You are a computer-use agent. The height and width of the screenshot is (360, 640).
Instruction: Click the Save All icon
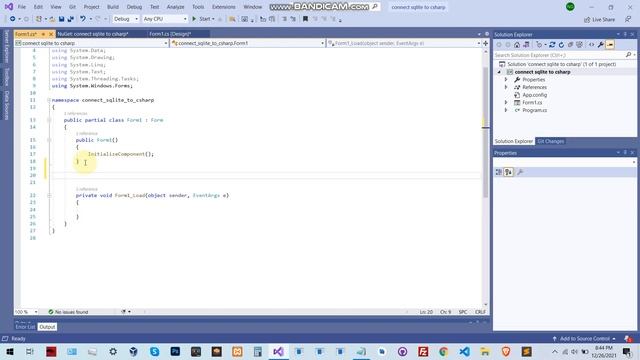point(70,19)
